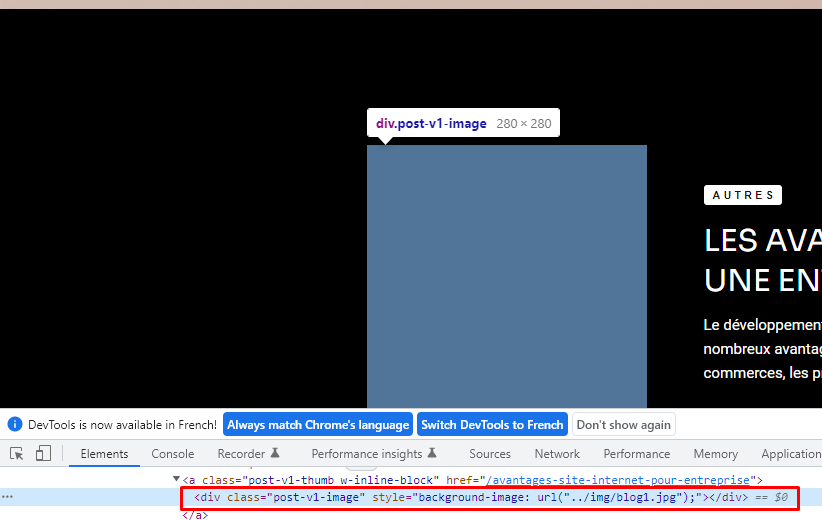Switch to the Performance tab
This screenshot has width=822, height=520.
(x=636, y=454)
